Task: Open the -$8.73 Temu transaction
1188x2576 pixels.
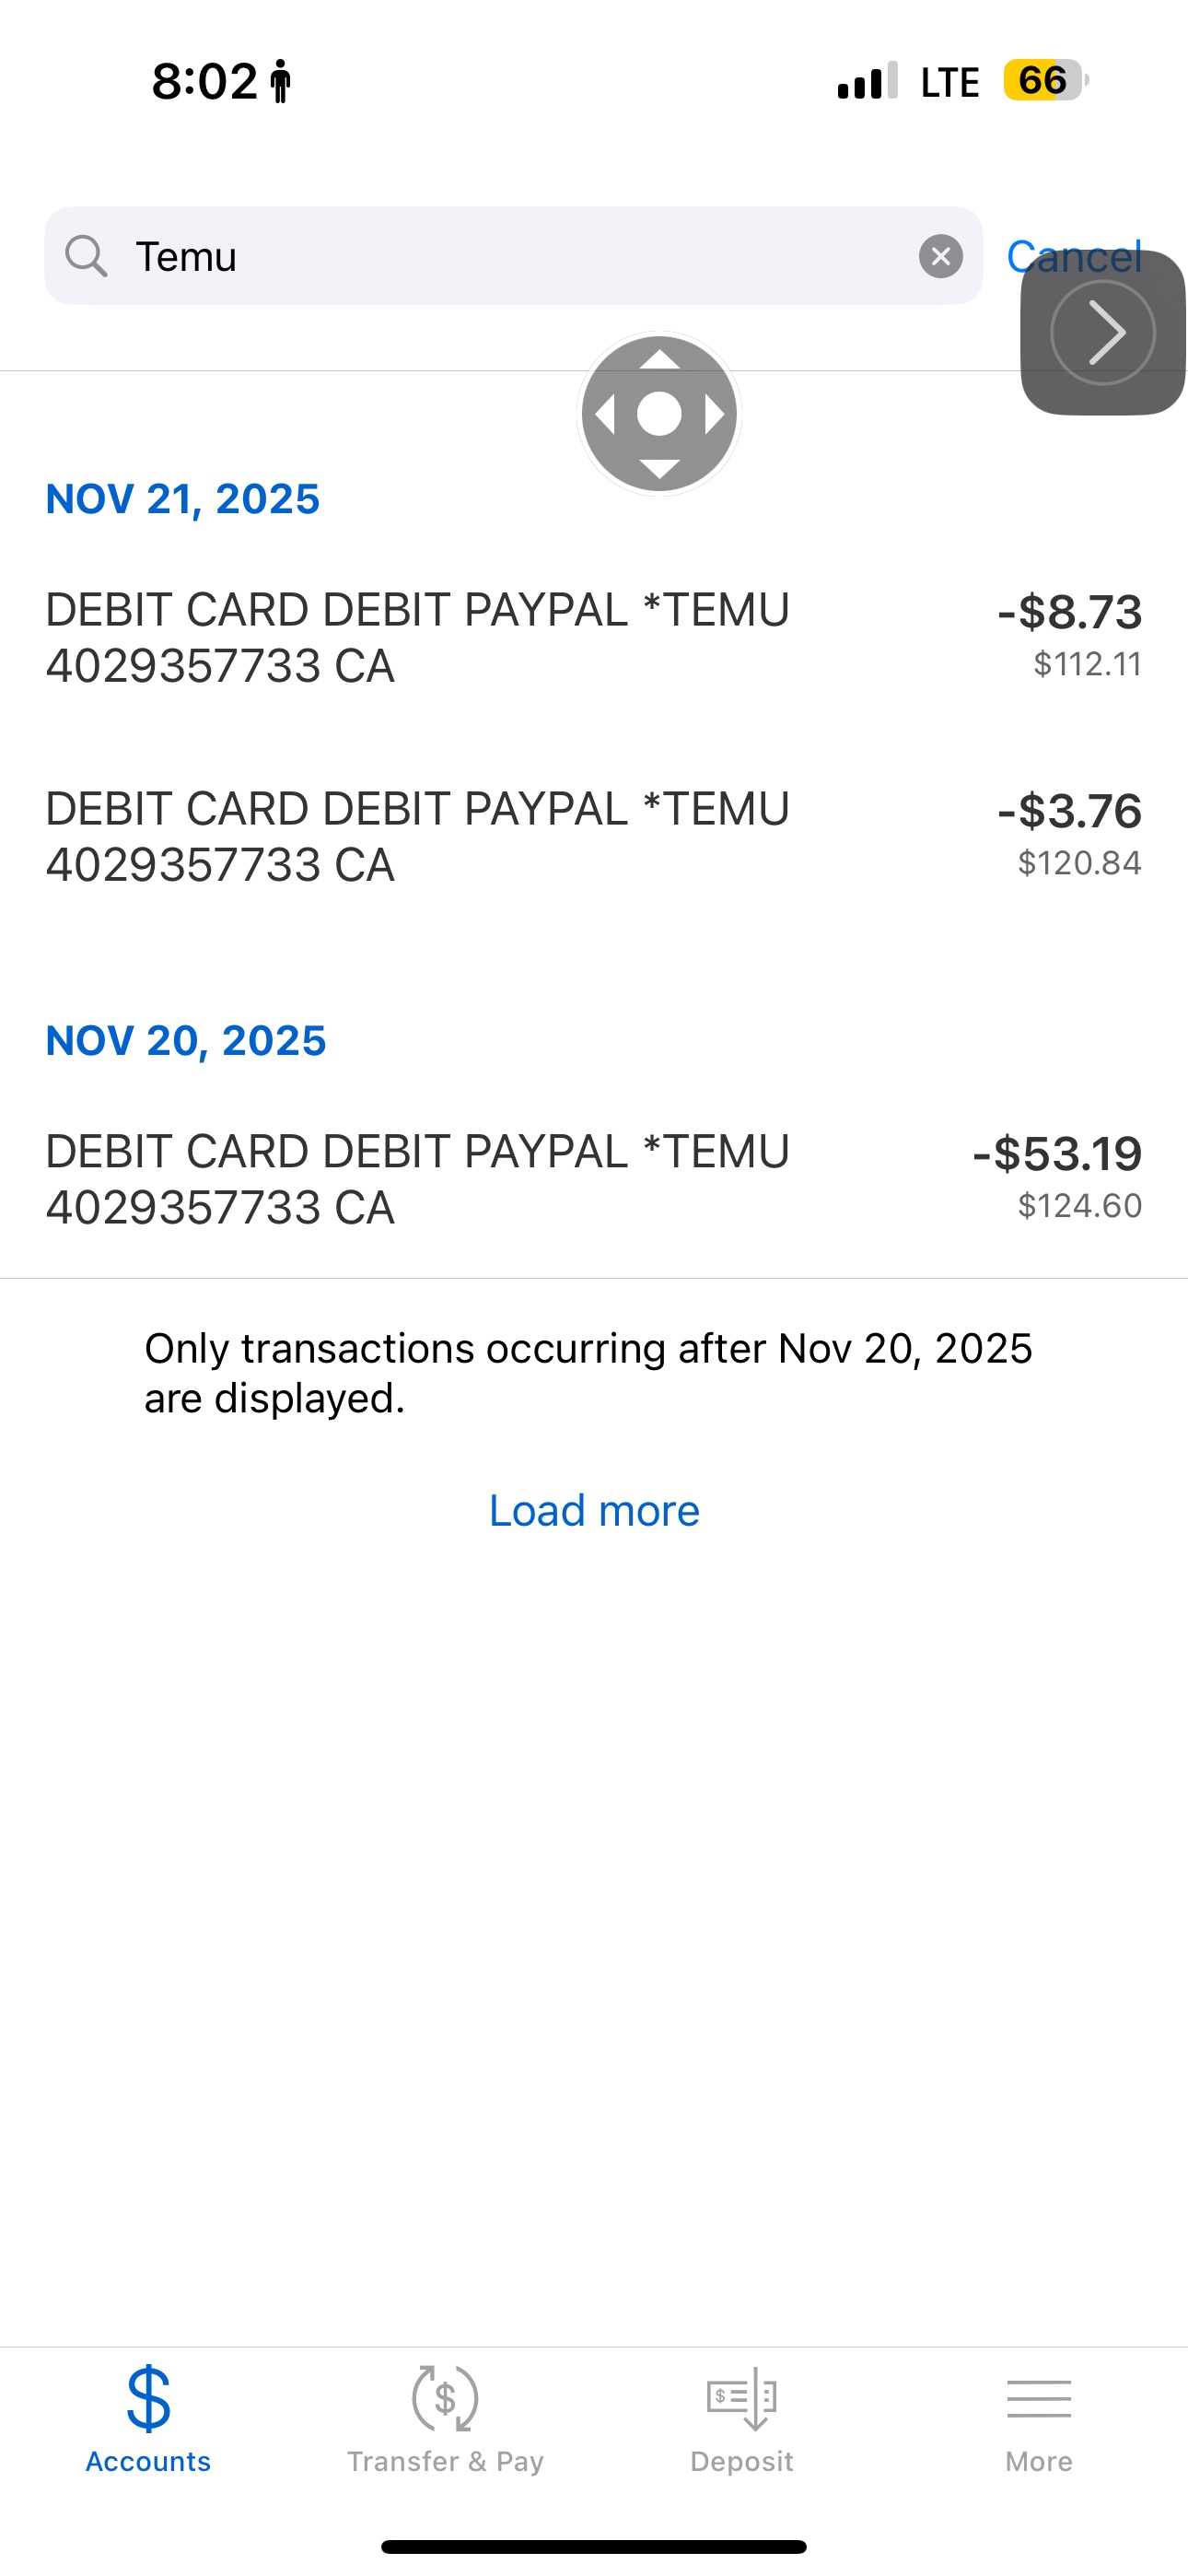Action: (593, 638)
